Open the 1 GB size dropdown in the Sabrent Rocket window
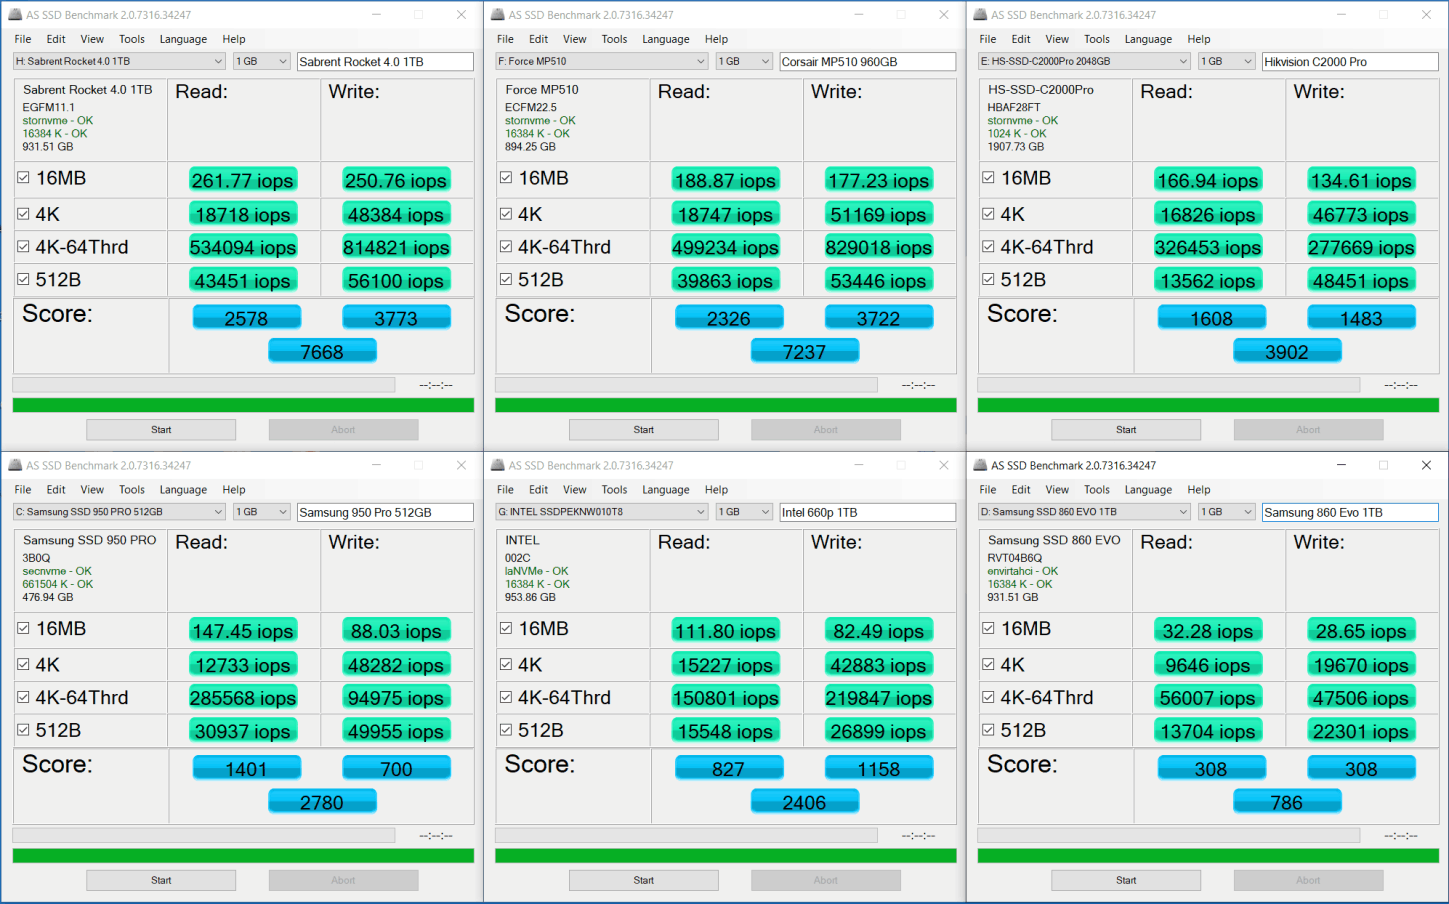This screenshot has height=904, width=1449. [262, 61]
